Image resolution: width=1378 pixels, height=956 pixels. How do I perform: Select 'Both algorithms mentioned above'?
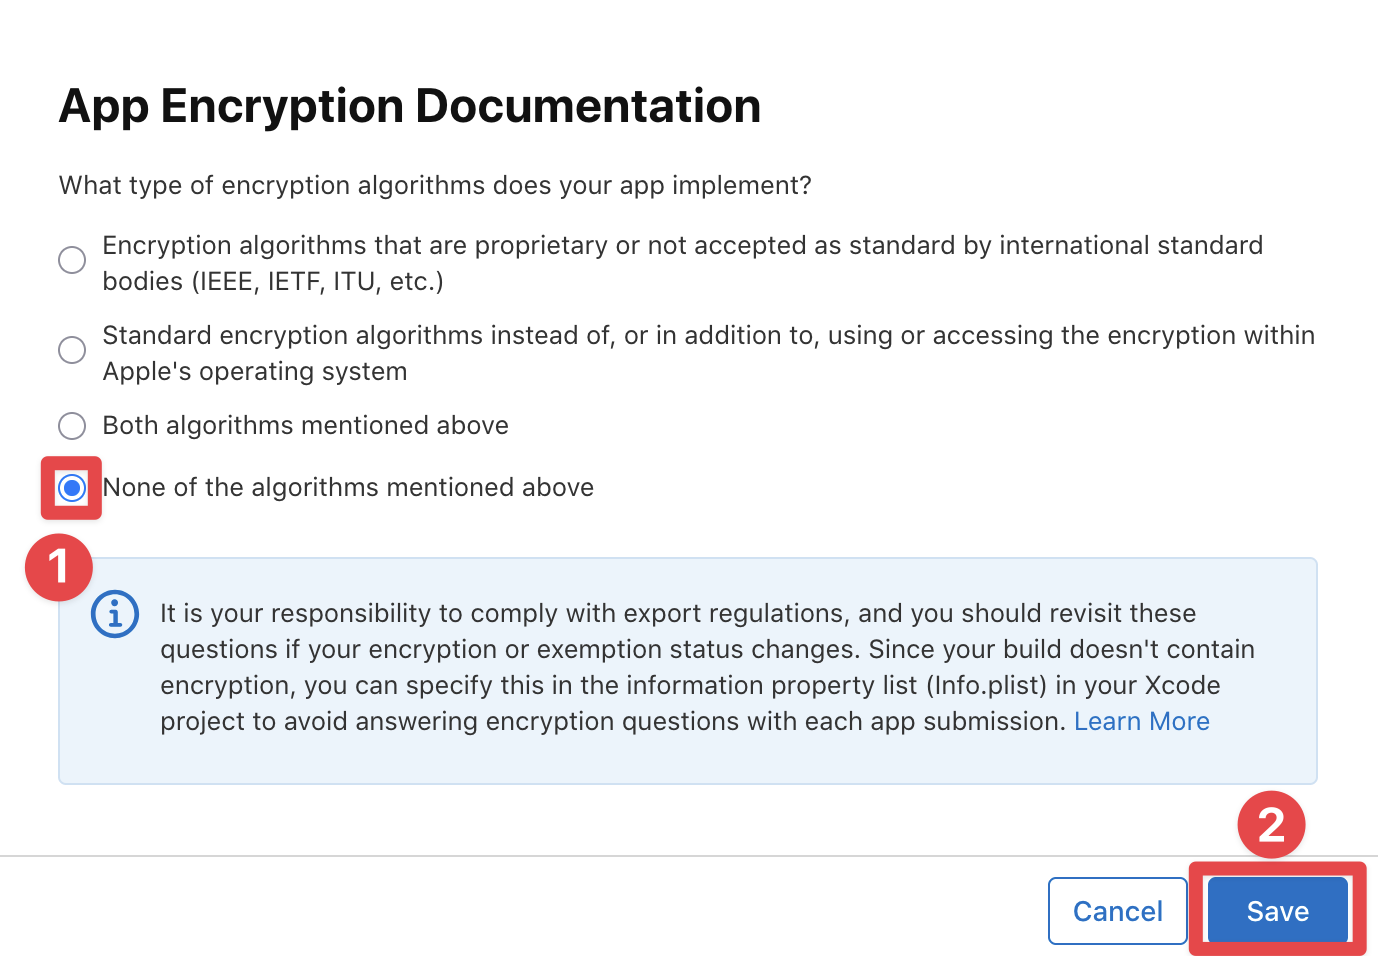coord(71,425)
